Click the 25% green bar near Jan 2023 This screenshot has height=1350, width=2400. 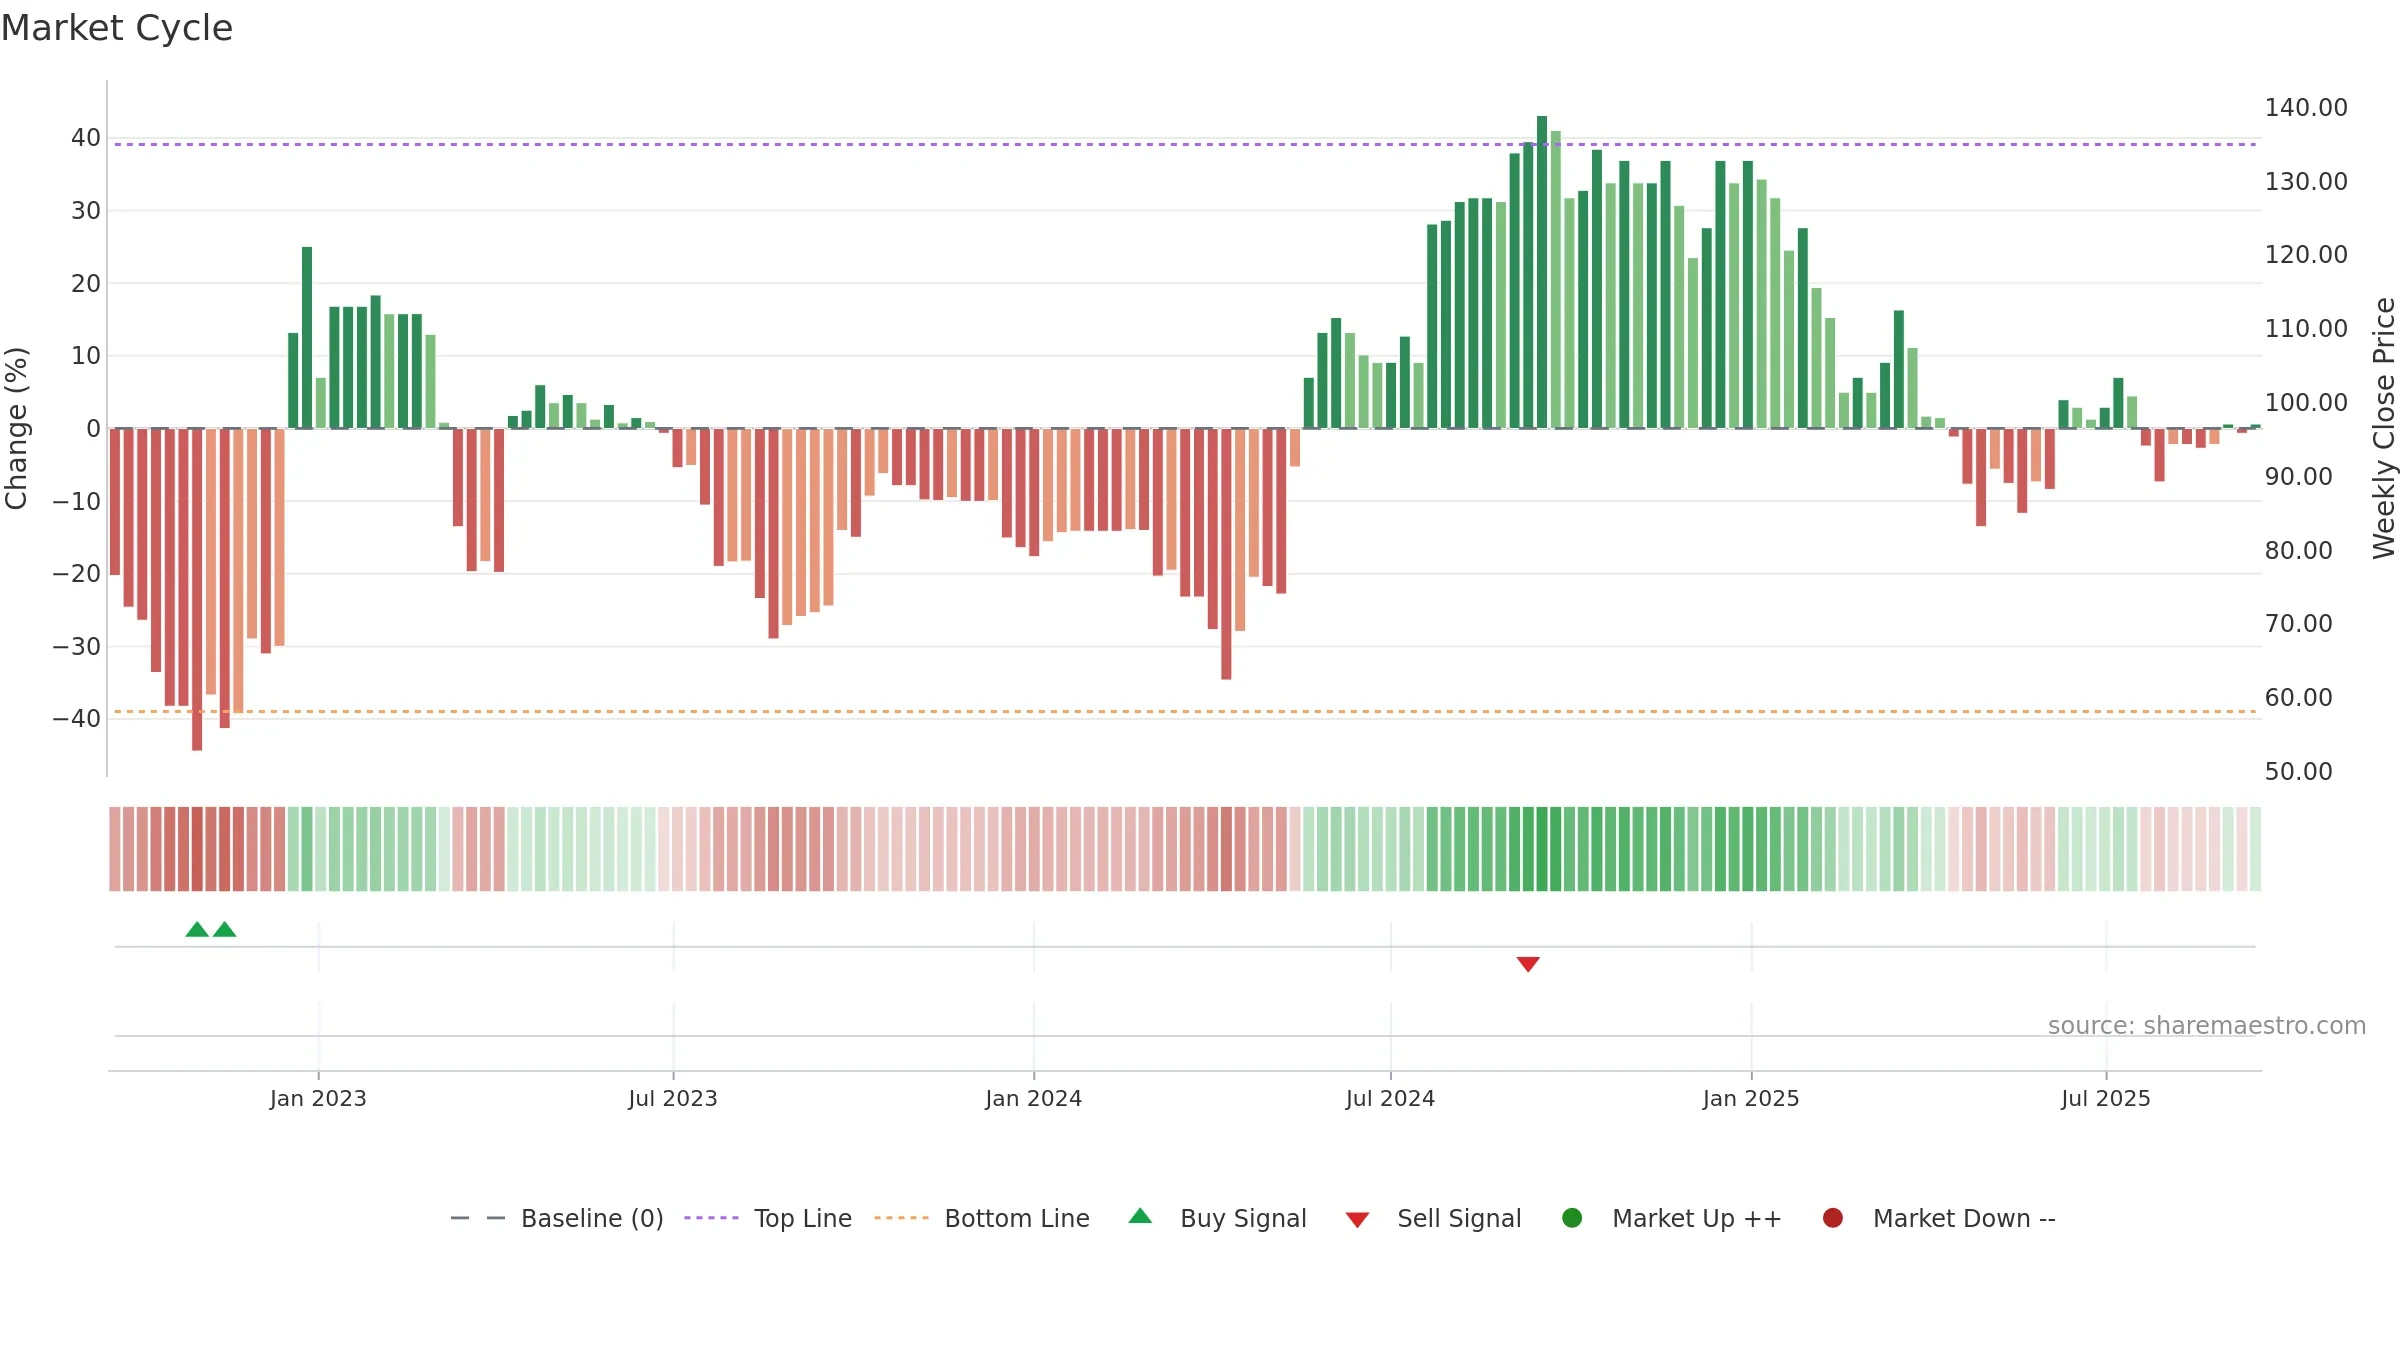tap(307, 338)
